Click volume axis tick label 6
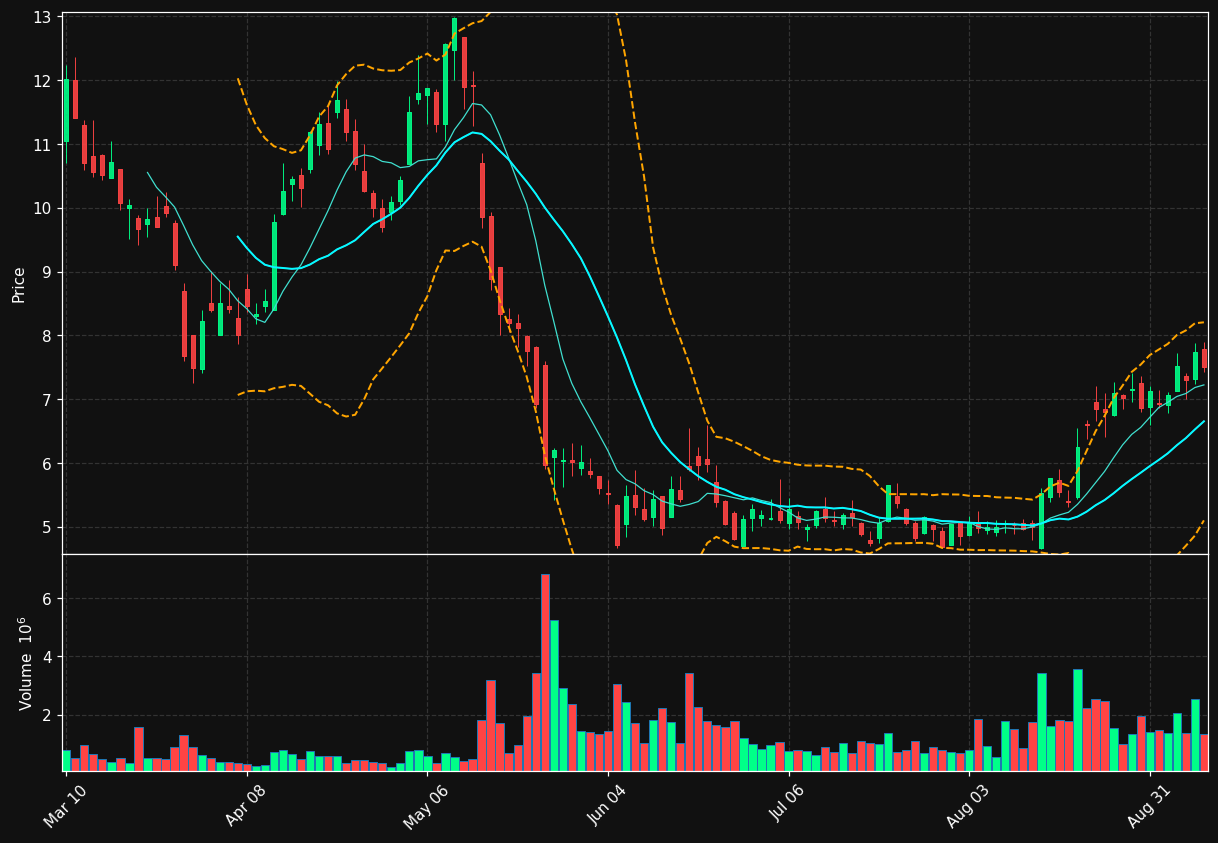1218x843 pixels. (x=47, y=599)
